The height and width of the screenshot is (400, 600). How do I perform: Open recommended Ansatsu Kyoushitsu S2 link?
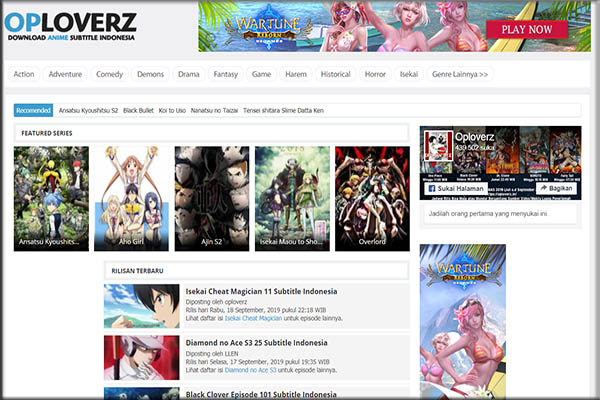coord(88,111)
